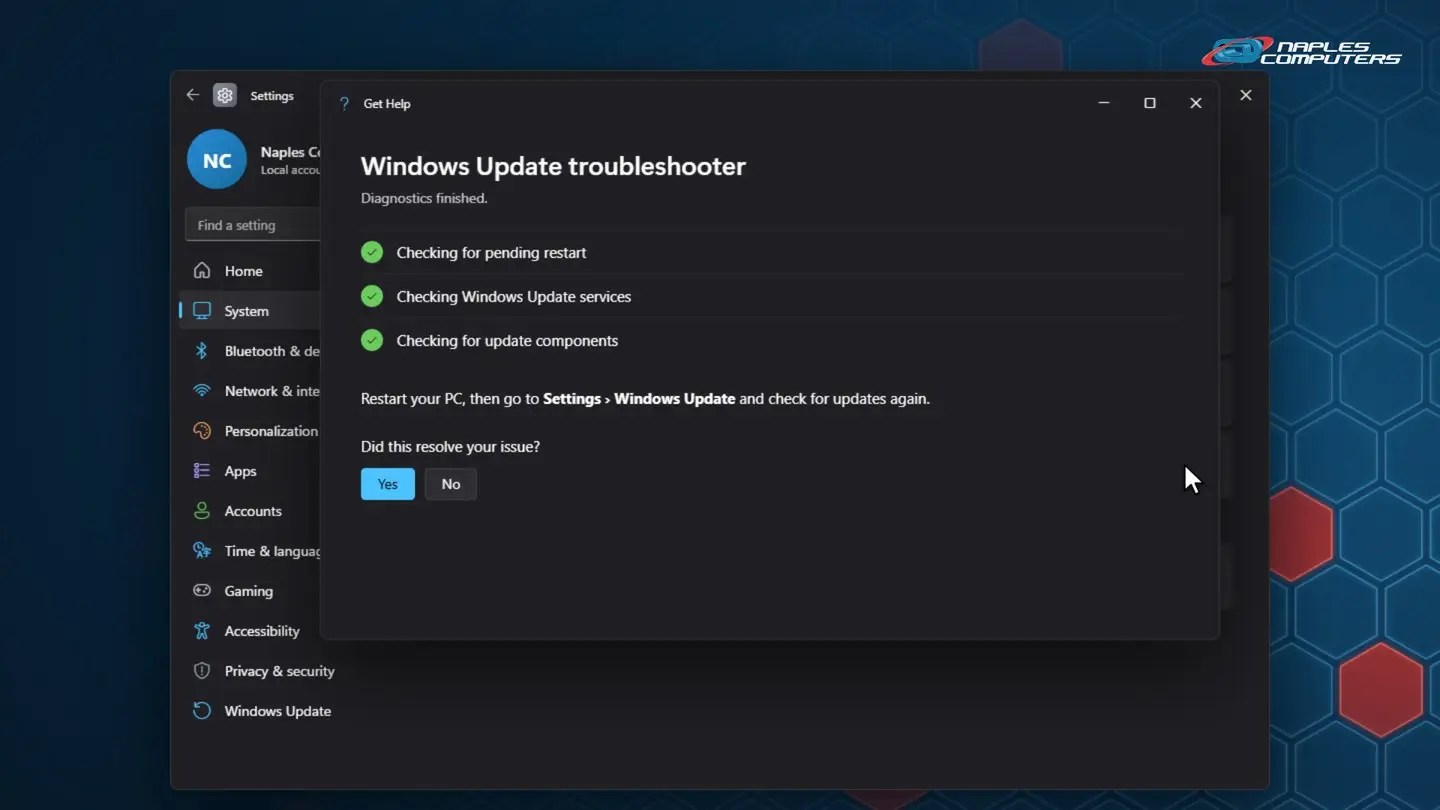This screenshot has height=810, width=1440.
Task: Click Time & language label in sidebar
Action: click(272, 551)
